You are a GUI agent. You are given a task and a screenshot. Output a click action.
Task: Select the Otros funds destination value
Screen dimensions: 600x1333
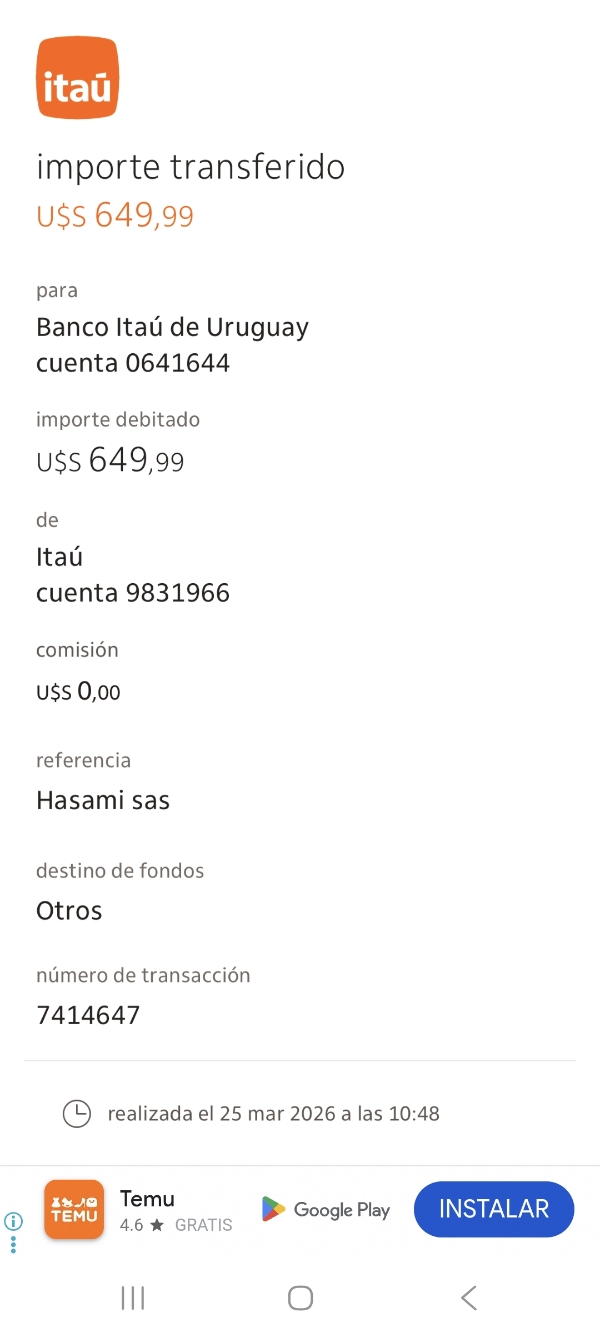click(69, 911)
